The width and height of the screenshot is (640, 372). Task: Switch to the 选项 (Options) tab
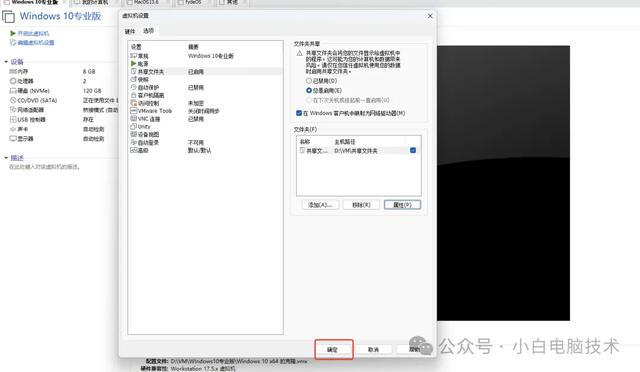(x=148, y=31)
